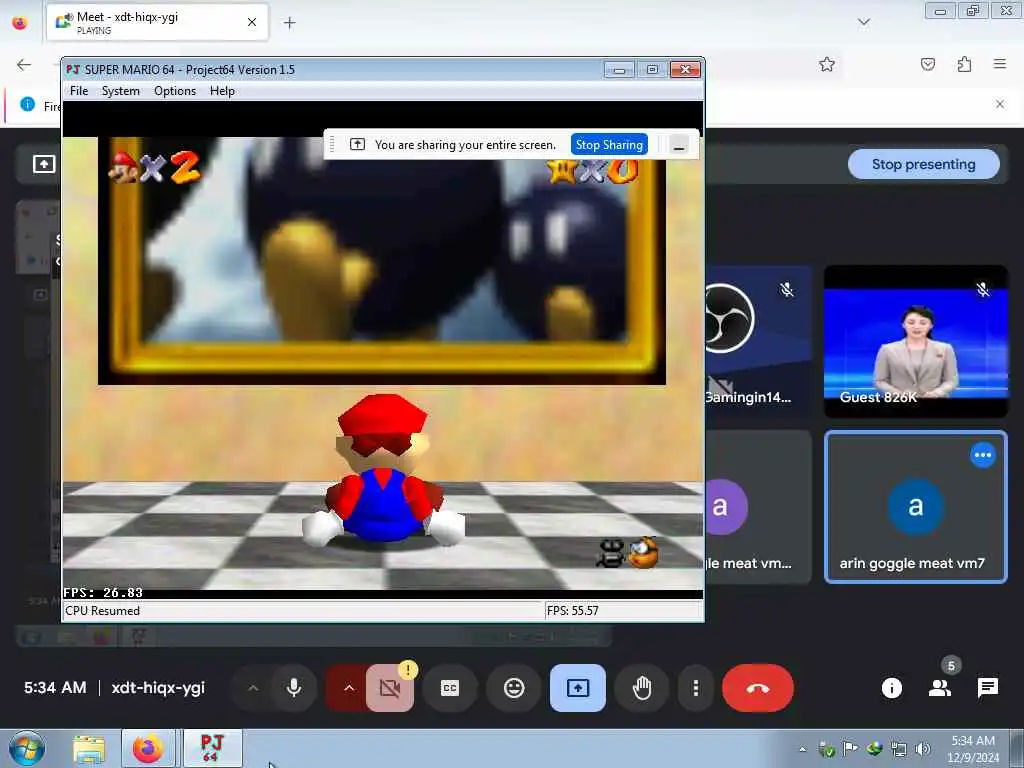Open the chat with everyone
Image resolution: width=1024 pixels, height=768 pixels.
[x=987, y=688]
